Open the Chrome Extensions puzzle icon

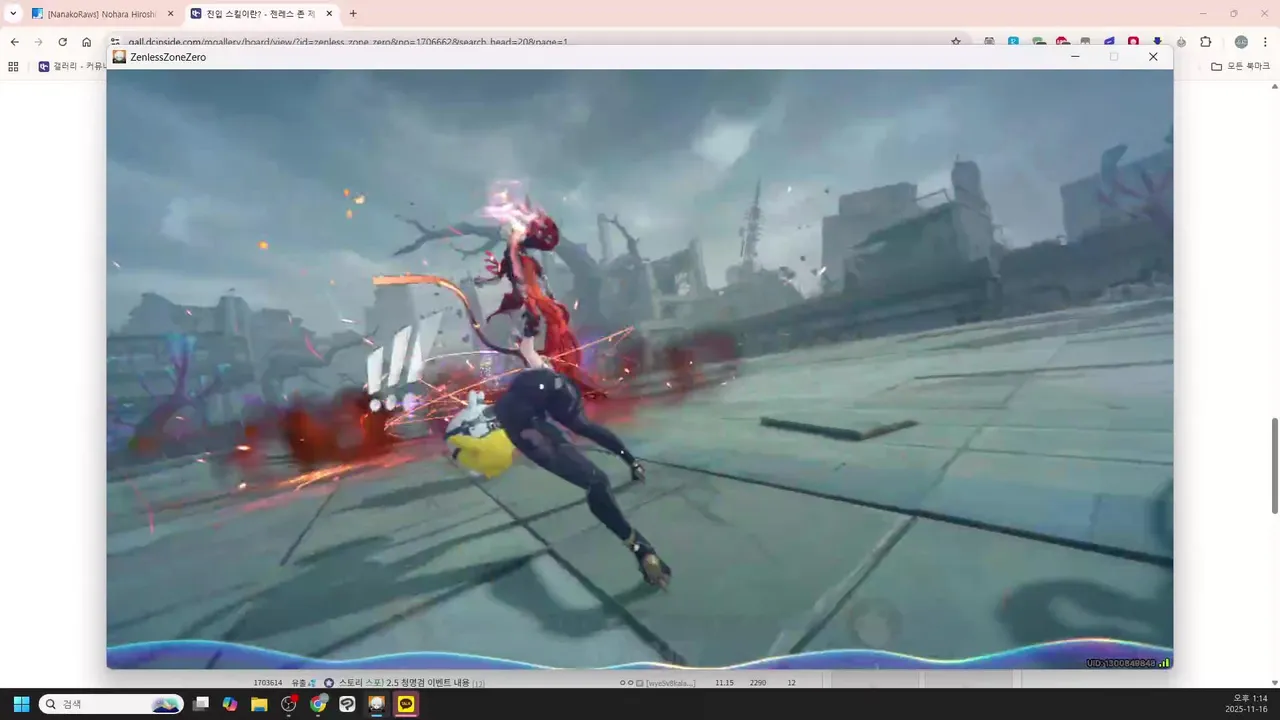click(x=1205, y=42)
